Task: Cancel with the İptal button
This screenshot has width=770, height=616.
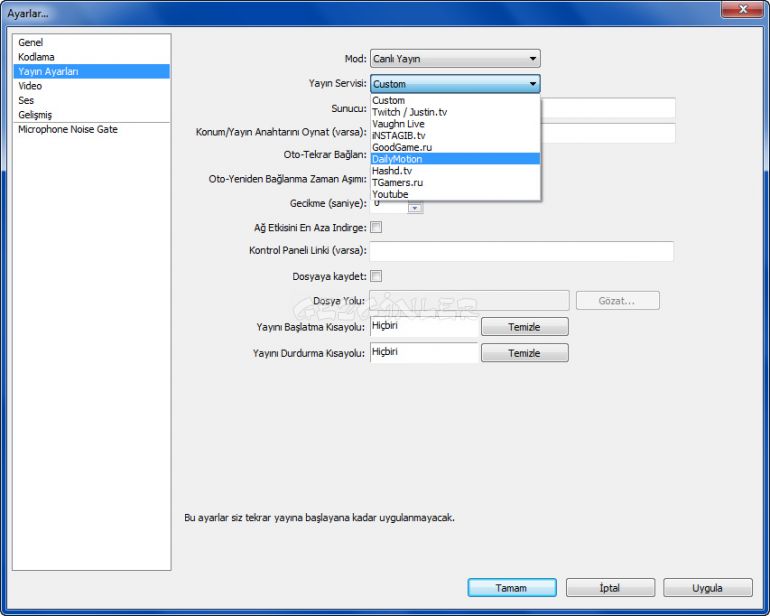Action: point(610,588)
